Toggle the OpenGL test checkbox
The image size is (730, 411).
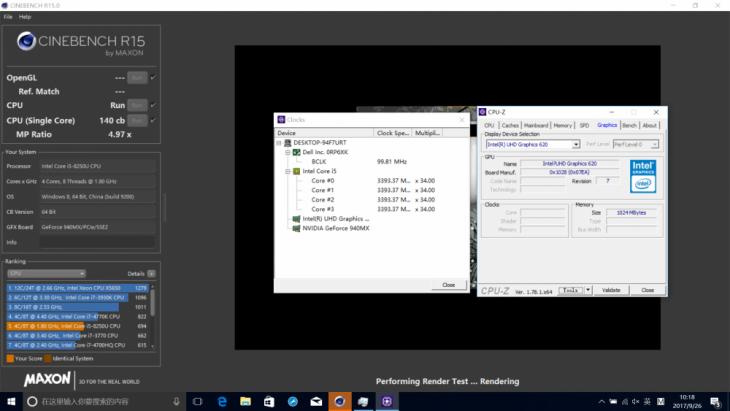153,78
